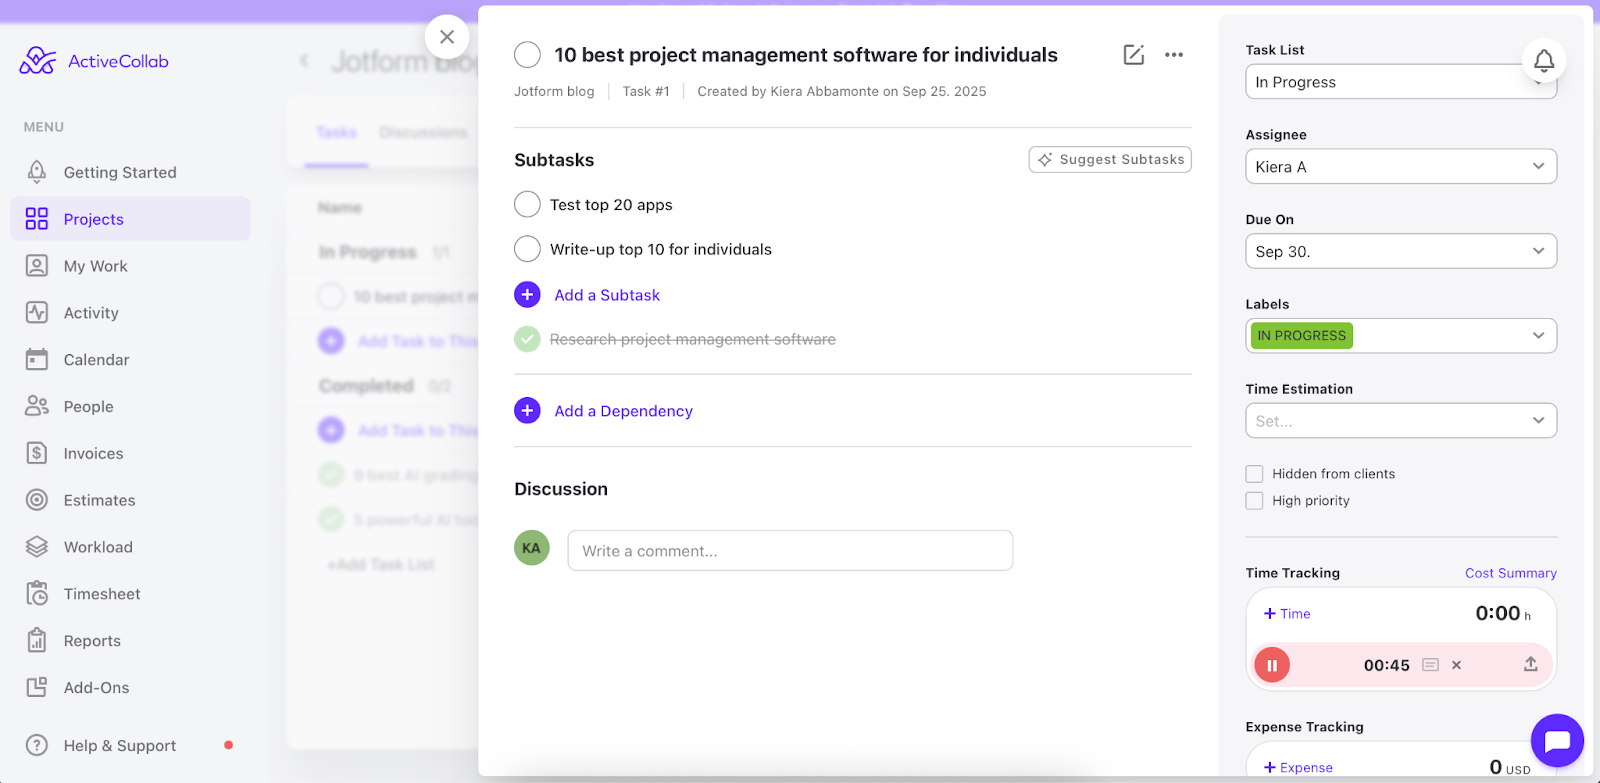Click the notification bell icon
Image resolution: width=1600 pixels, height=783 pixels.
(x=1544, y=61)
